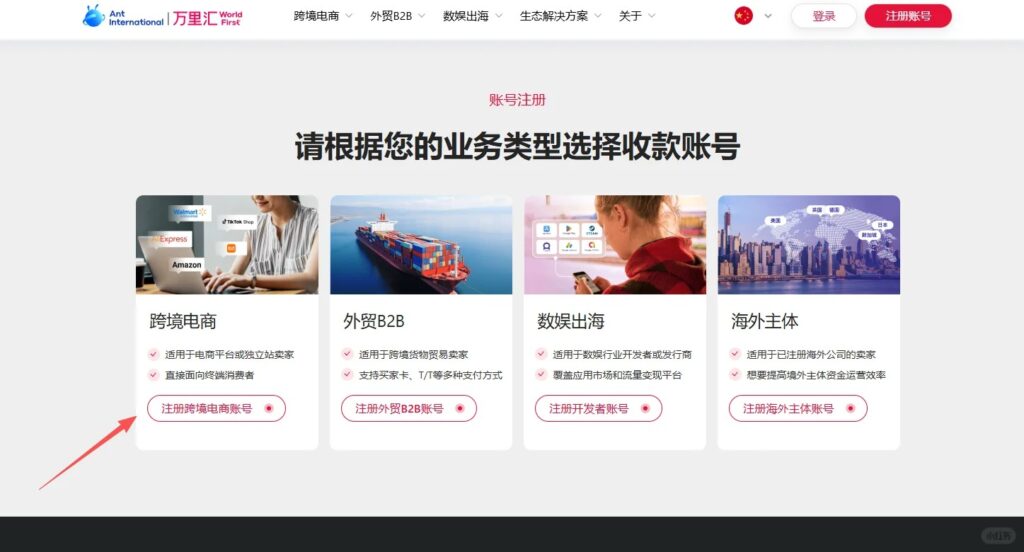Viewport: 1024px width, 552px height.
Task: Click red dot icon in 注册海外主体账号 button
Action: pyautogui.click(x=850, y=408)
